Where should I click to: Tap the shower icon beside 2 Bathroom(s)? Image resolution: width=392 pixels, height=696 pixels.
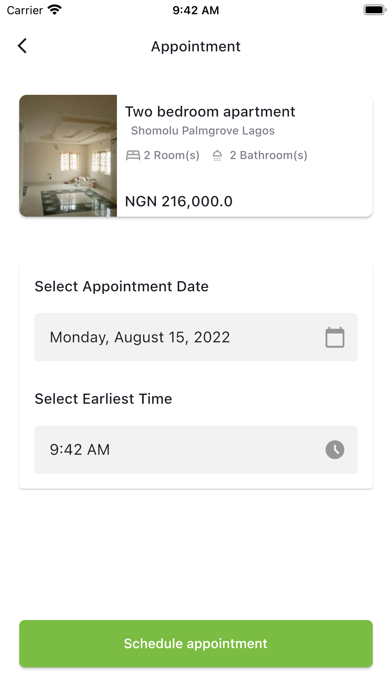[x=217, y=155]
